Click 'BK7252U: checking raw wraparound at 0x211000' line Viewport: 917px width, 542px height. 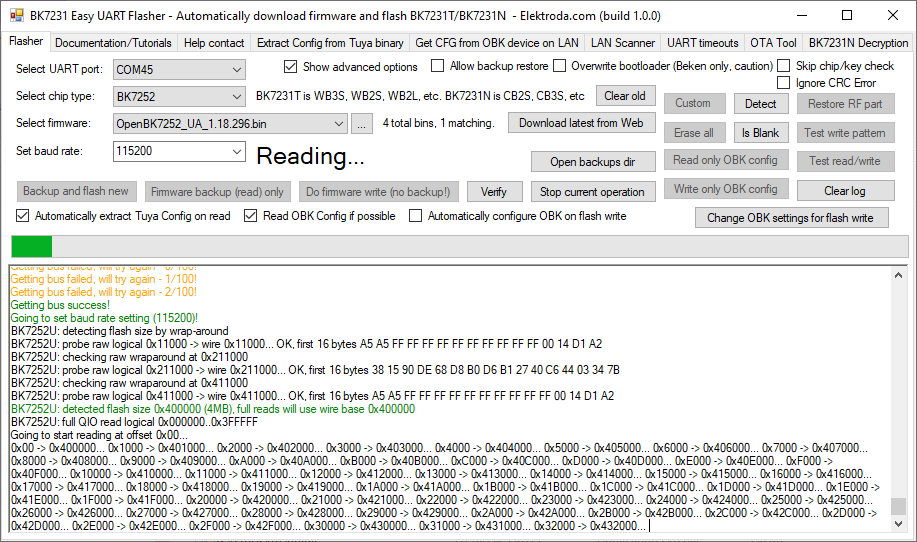pos(129,357)
